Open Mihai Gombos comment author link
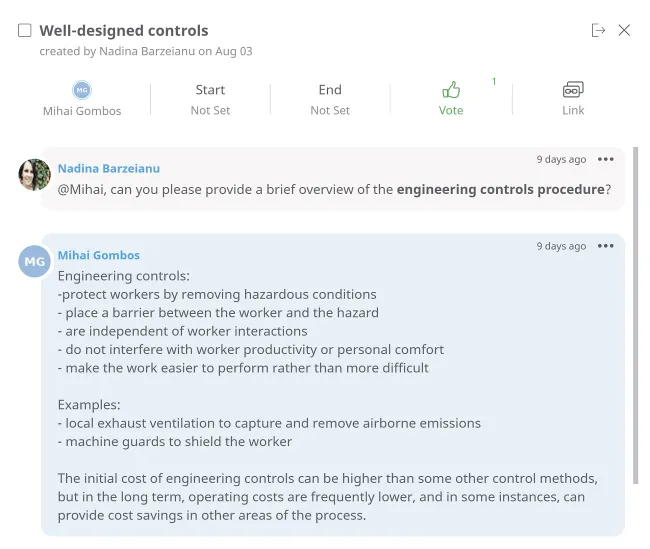Image resolution: width=650 pixels, height=549 pixels. point(99,255)
